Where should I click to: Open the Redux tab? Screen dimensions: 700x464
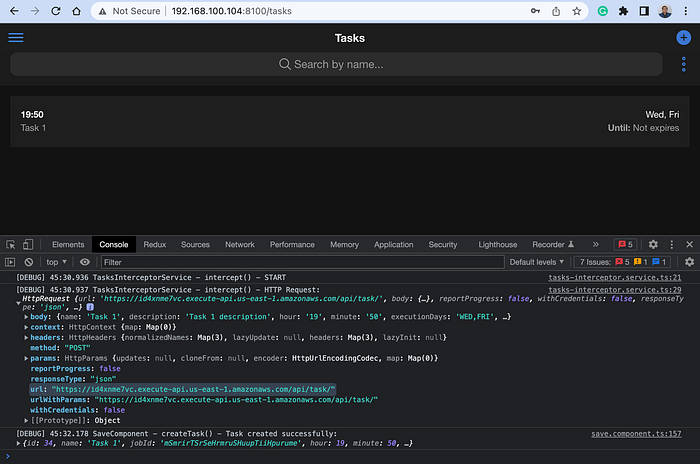[x=154, y=245]
